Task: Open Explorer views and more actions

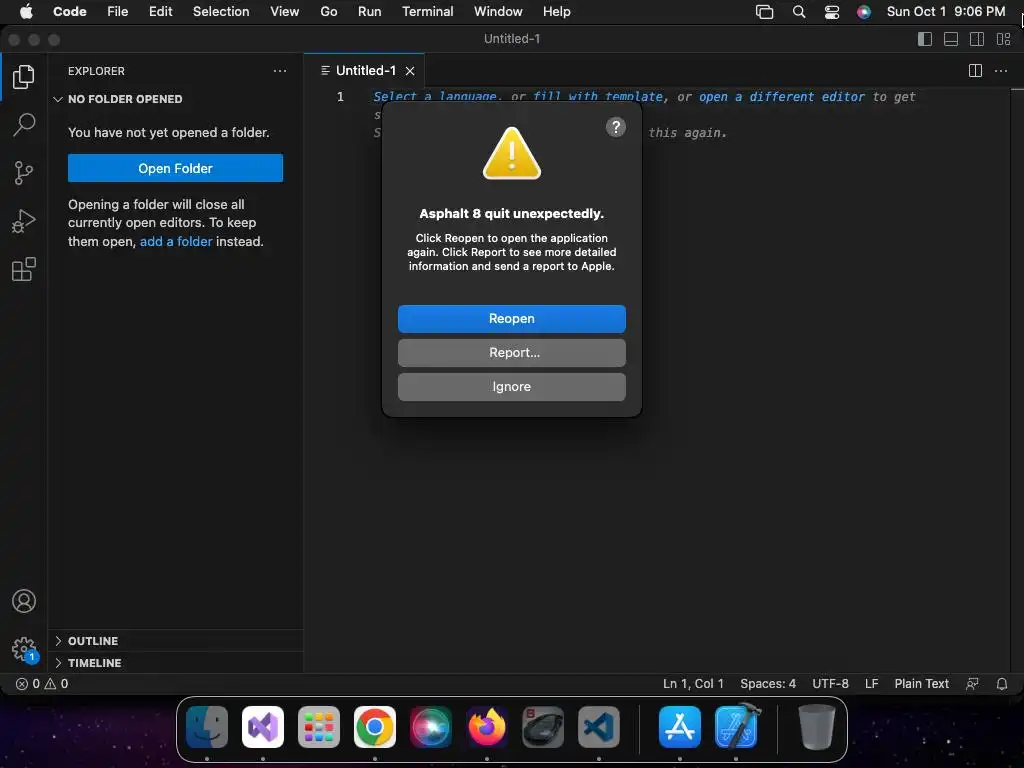Action: (x=280, y=71)
